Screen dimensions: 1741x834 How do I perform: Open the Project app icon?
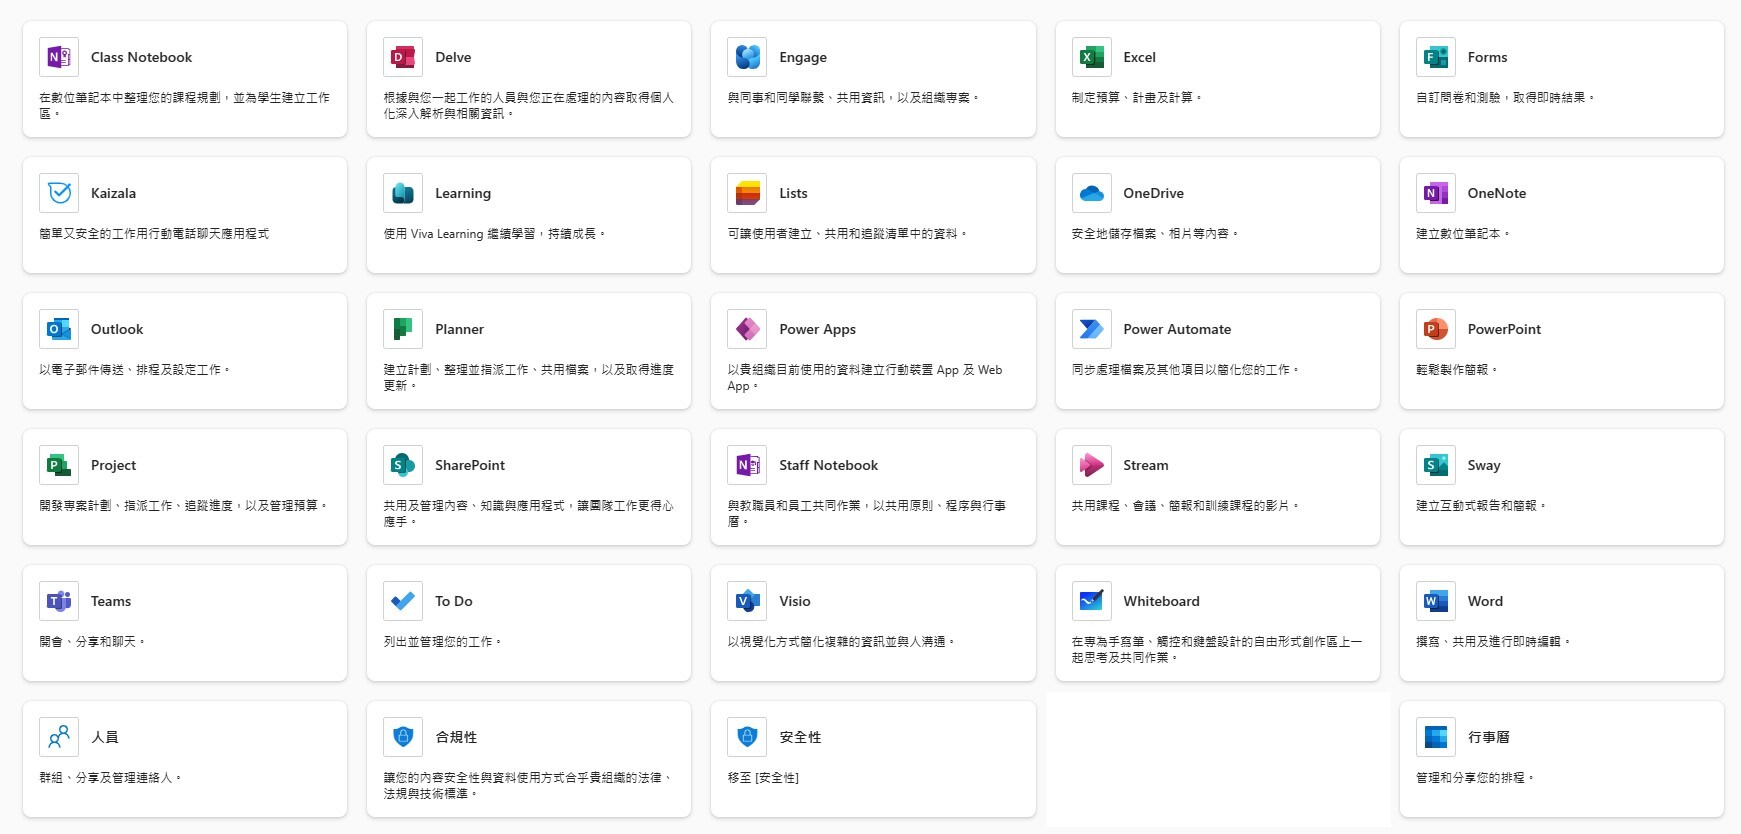pos(59,465)
